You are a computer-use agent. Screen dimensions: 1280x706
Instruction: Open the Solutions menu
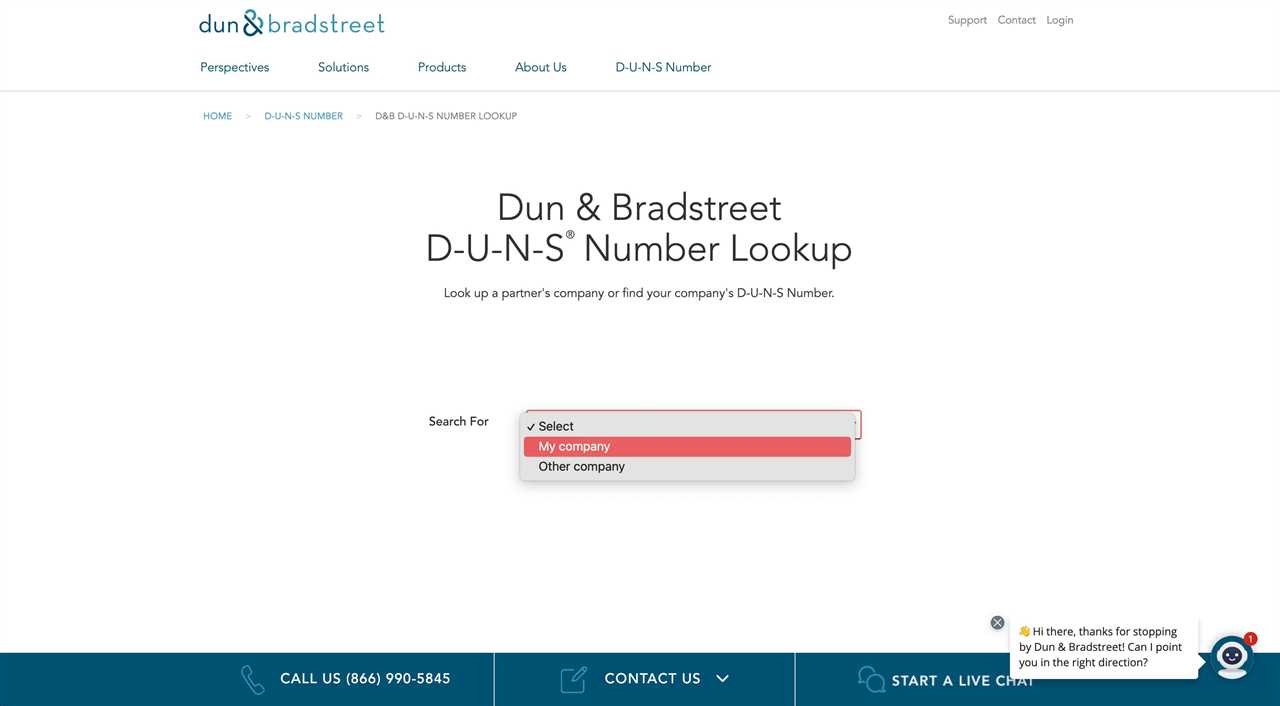pyautogui.click(x=343, y=67)
